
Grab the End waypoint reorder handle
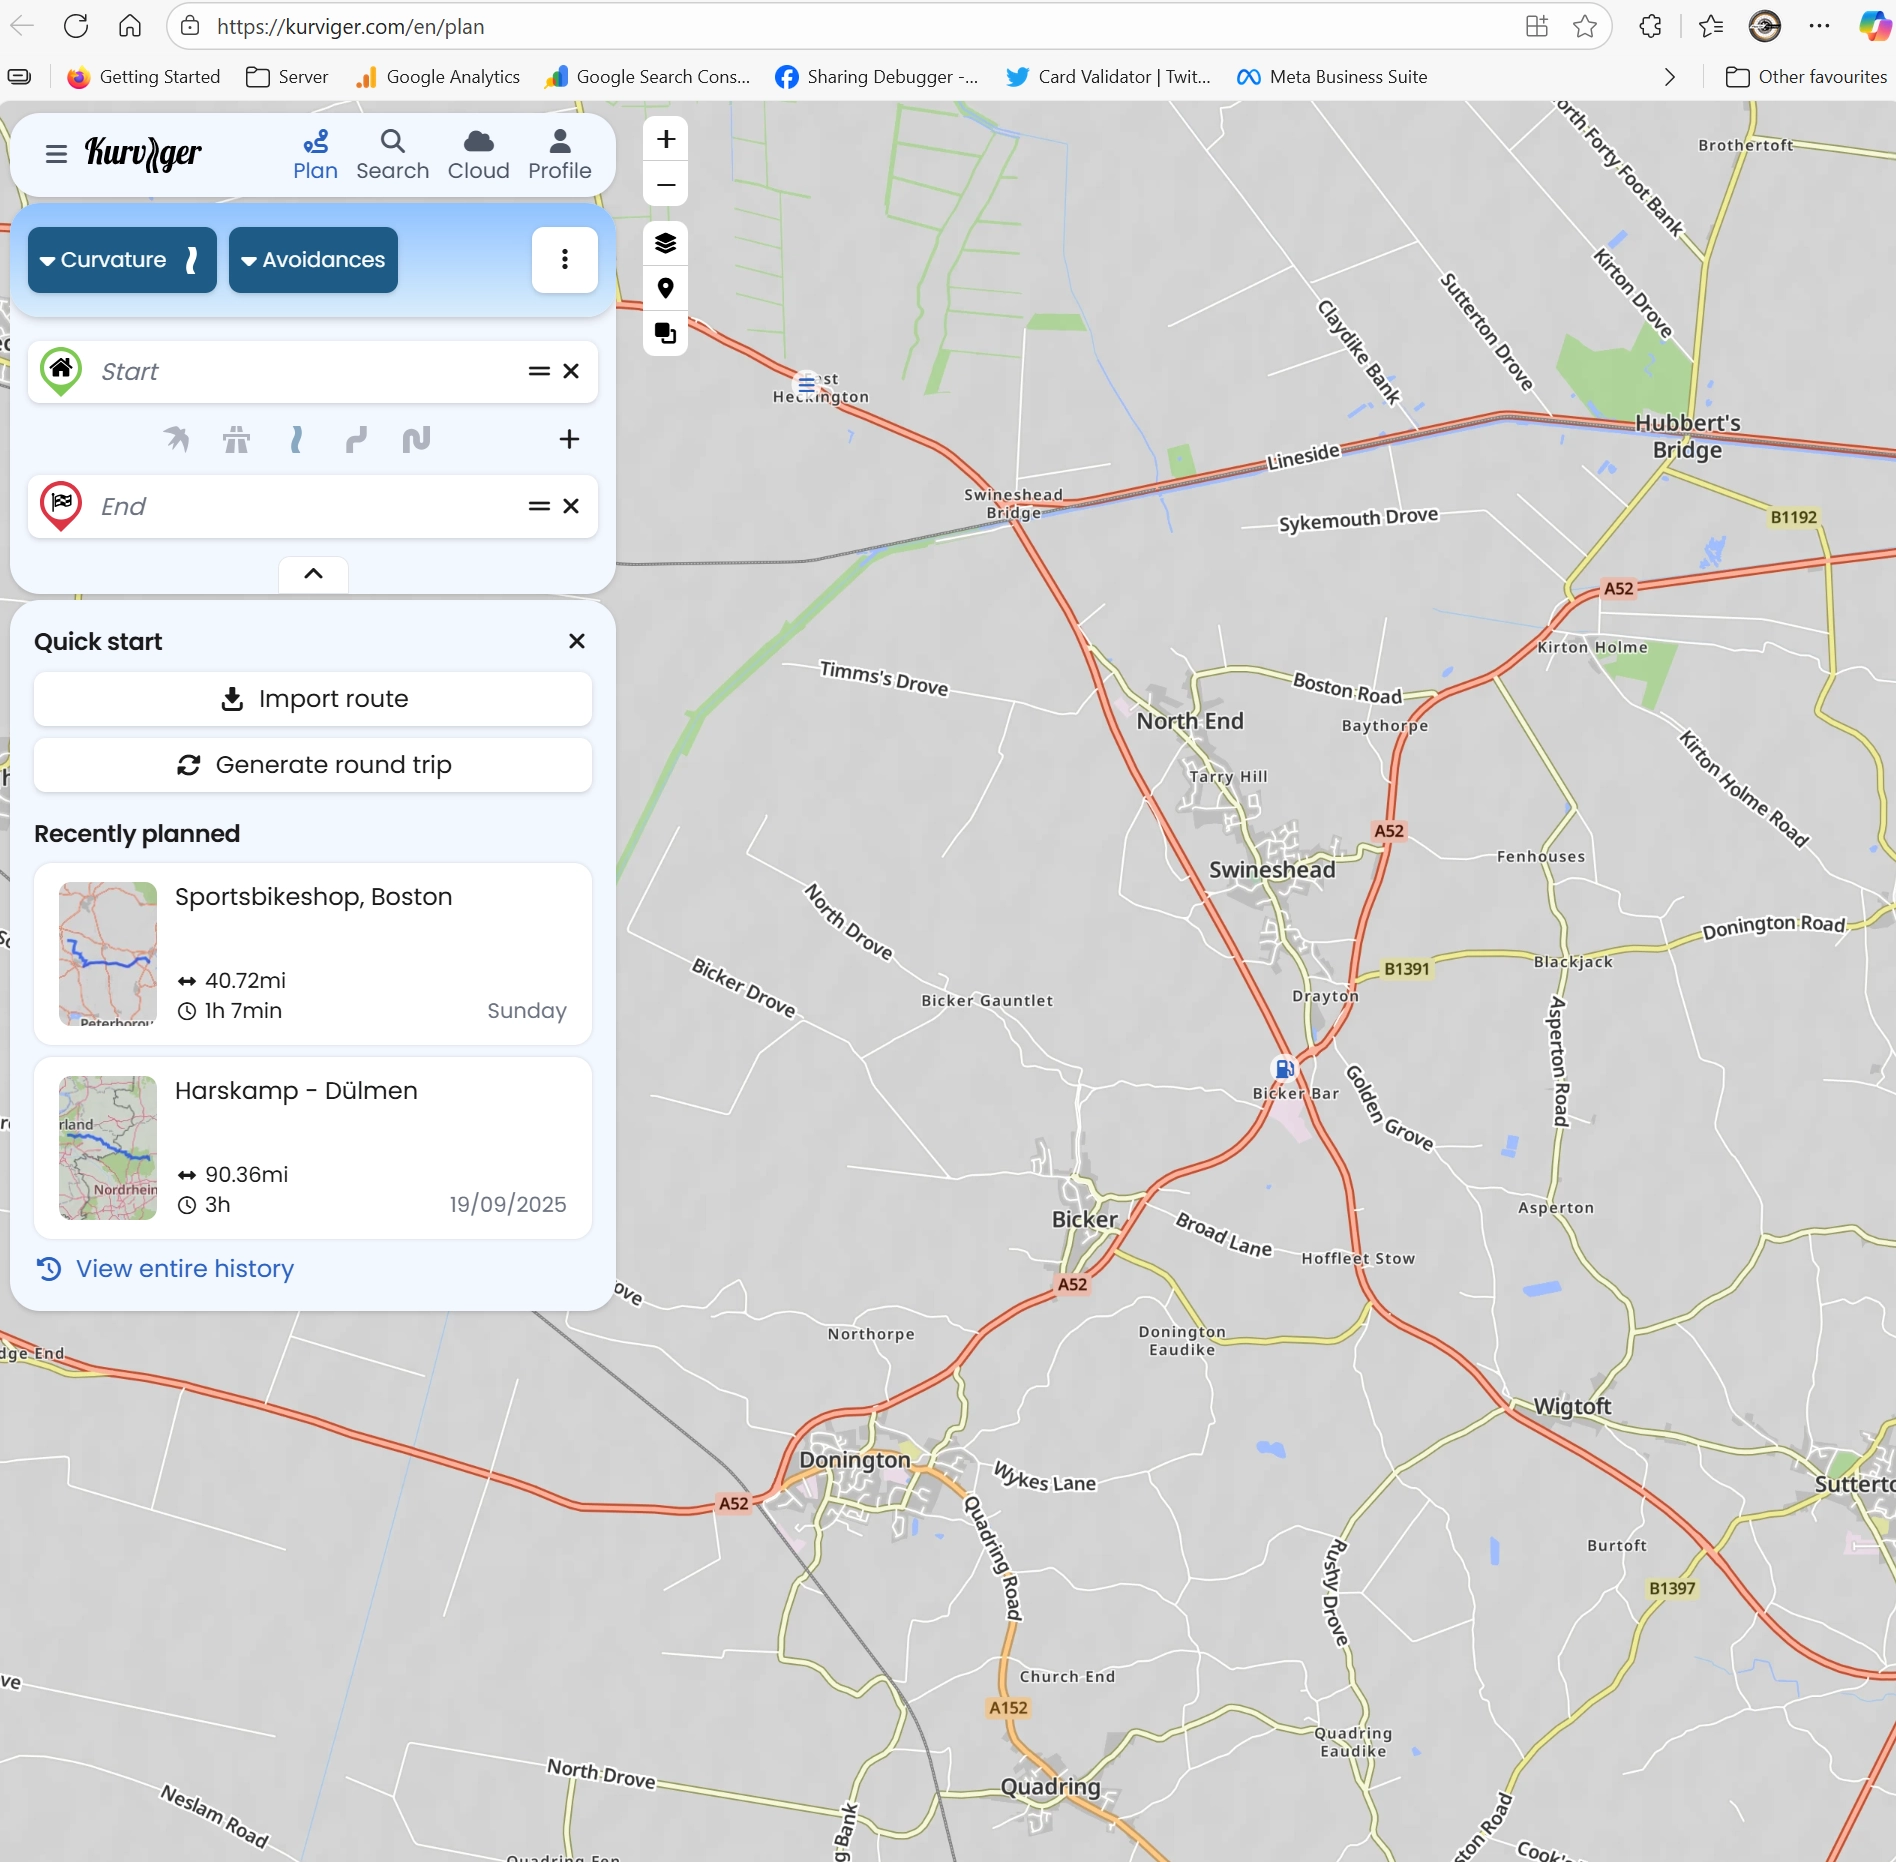539,506
